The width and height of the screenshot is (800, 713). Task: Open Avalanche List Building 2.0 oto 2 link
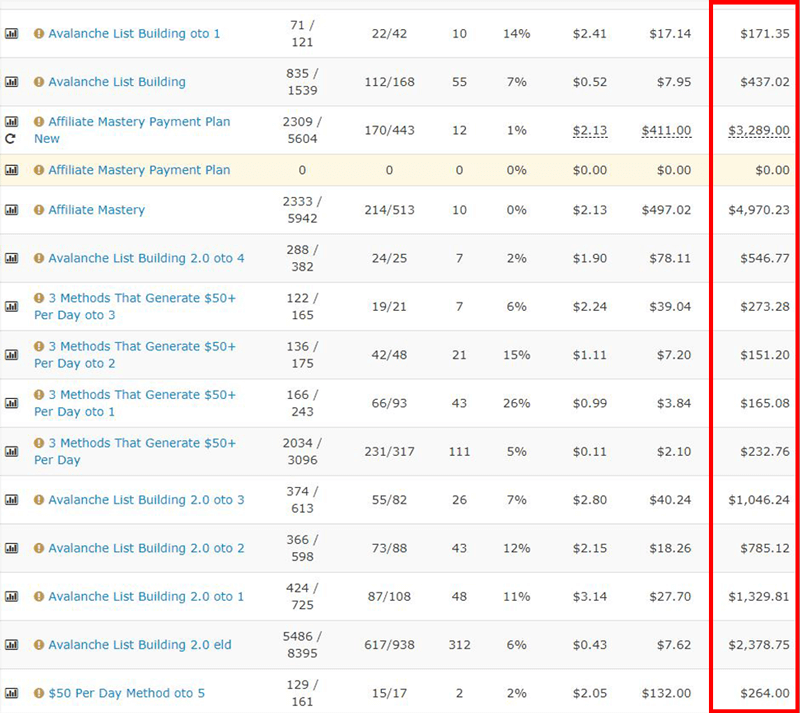146,548
